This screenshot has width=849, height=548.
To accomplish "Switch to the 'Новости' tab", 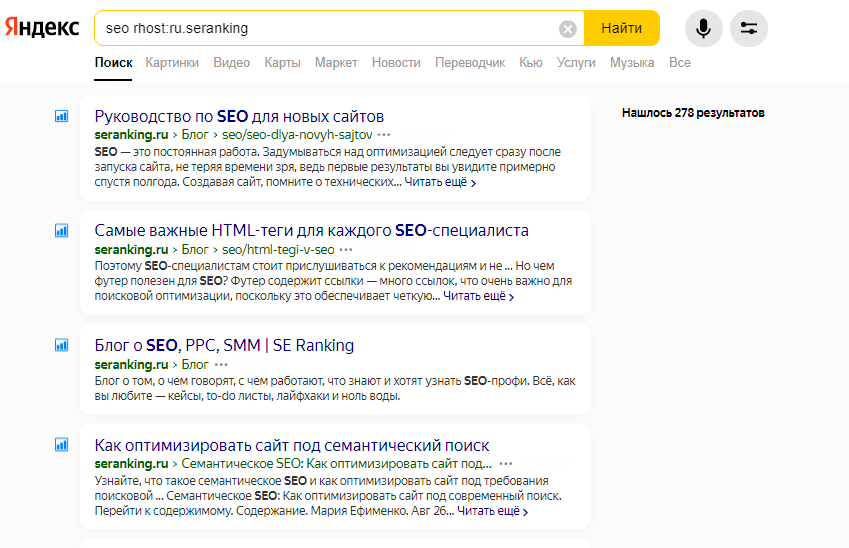I will click(396, 63).
